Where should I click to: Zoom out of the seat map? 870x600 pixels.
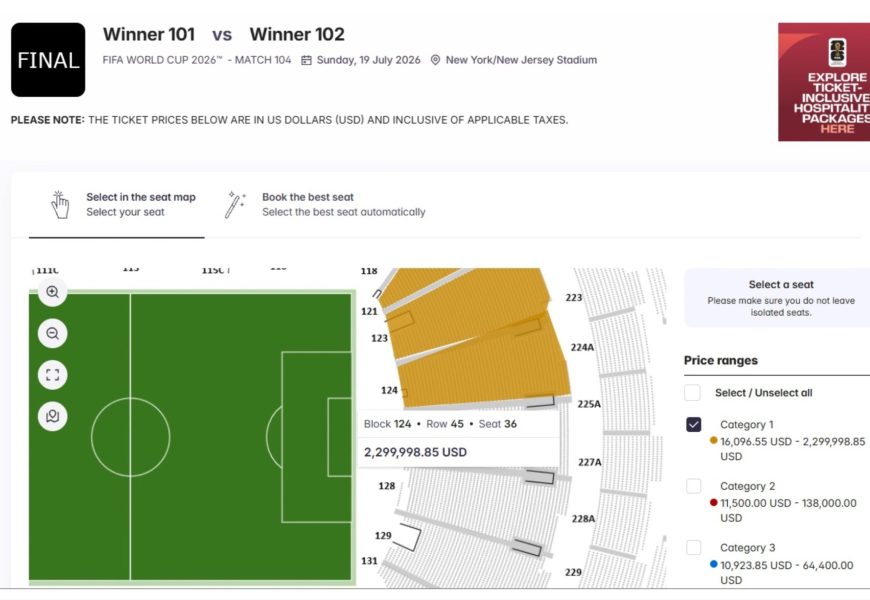(x=52, y=334)
